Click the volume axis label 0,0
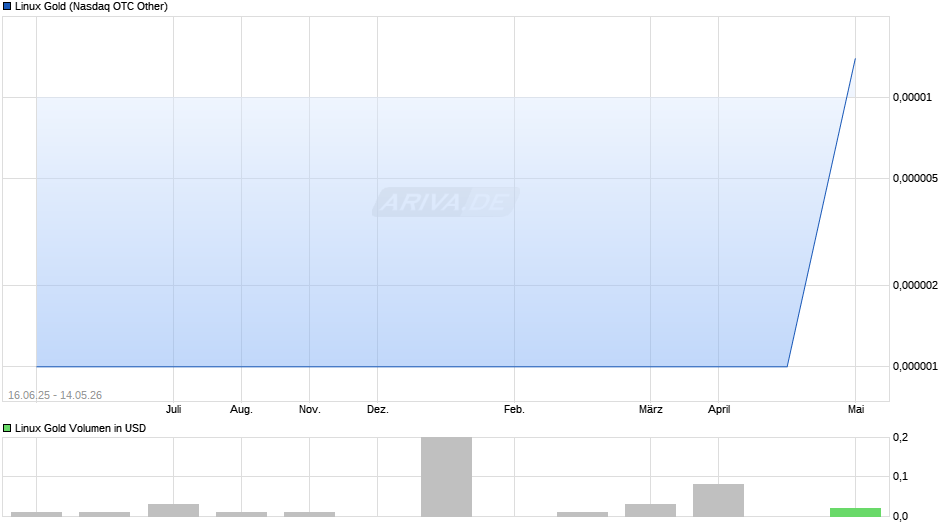 (x=900, y=516)
